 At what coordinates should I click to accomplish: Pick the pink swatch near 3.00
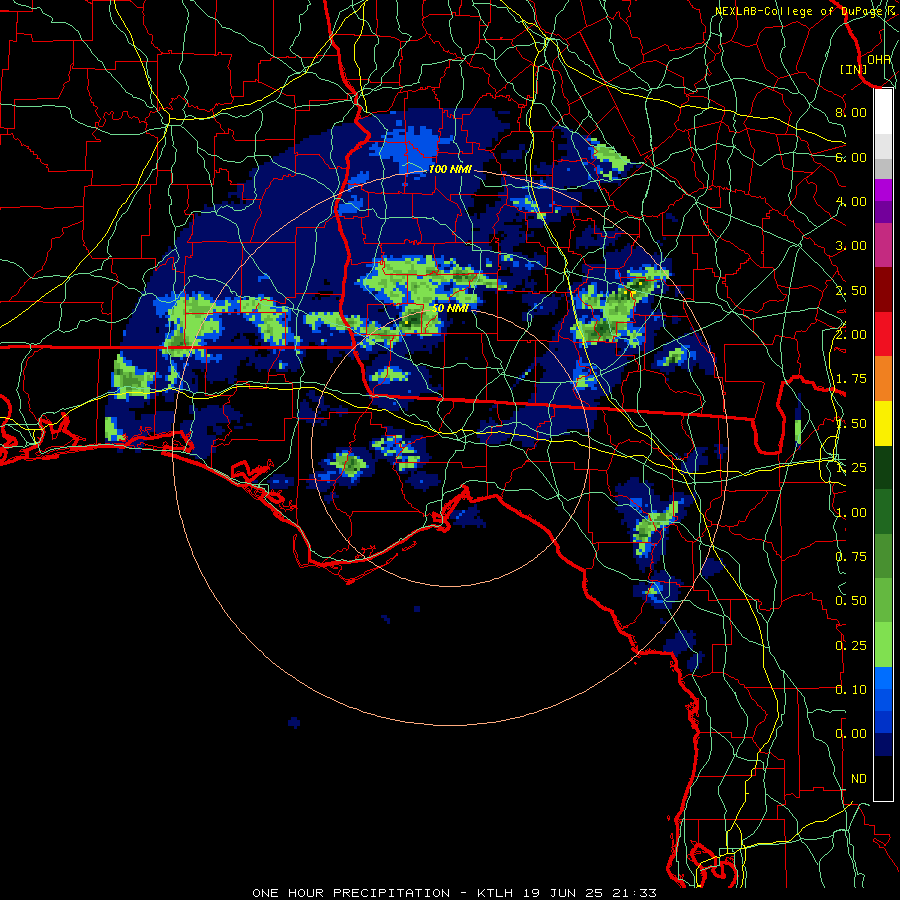(883, 246)
